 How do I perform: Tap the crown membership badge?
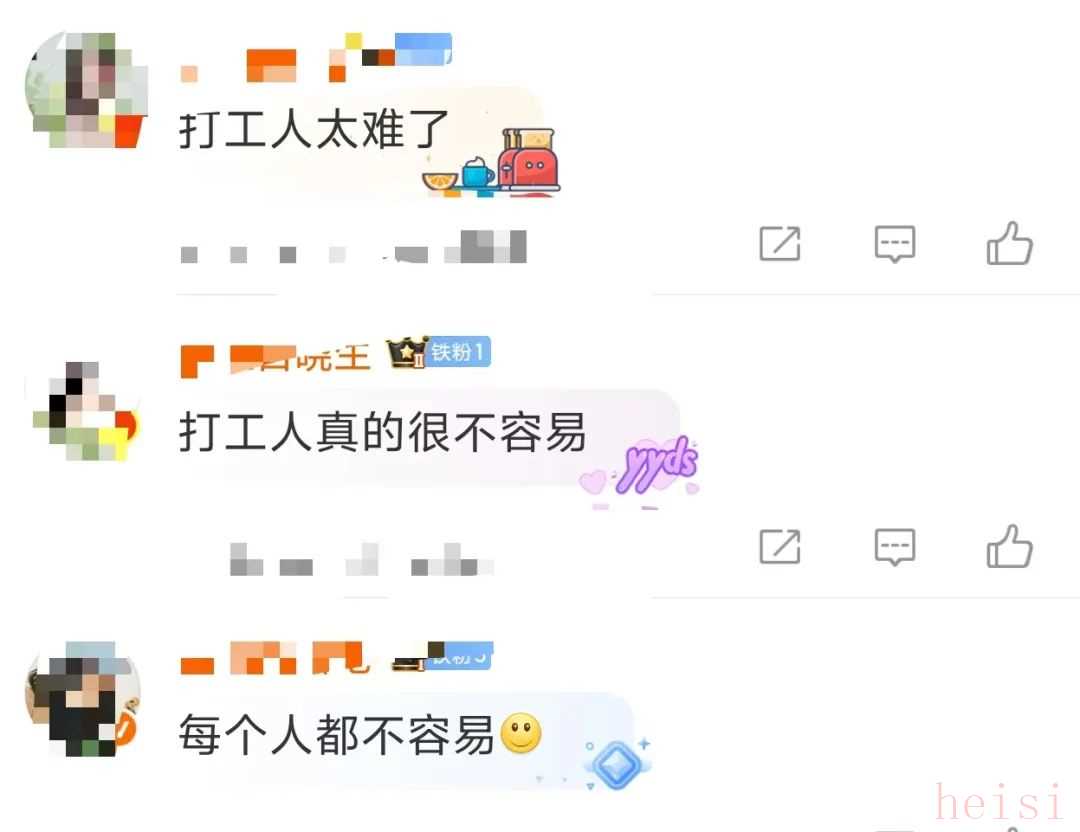pos(406,353)
